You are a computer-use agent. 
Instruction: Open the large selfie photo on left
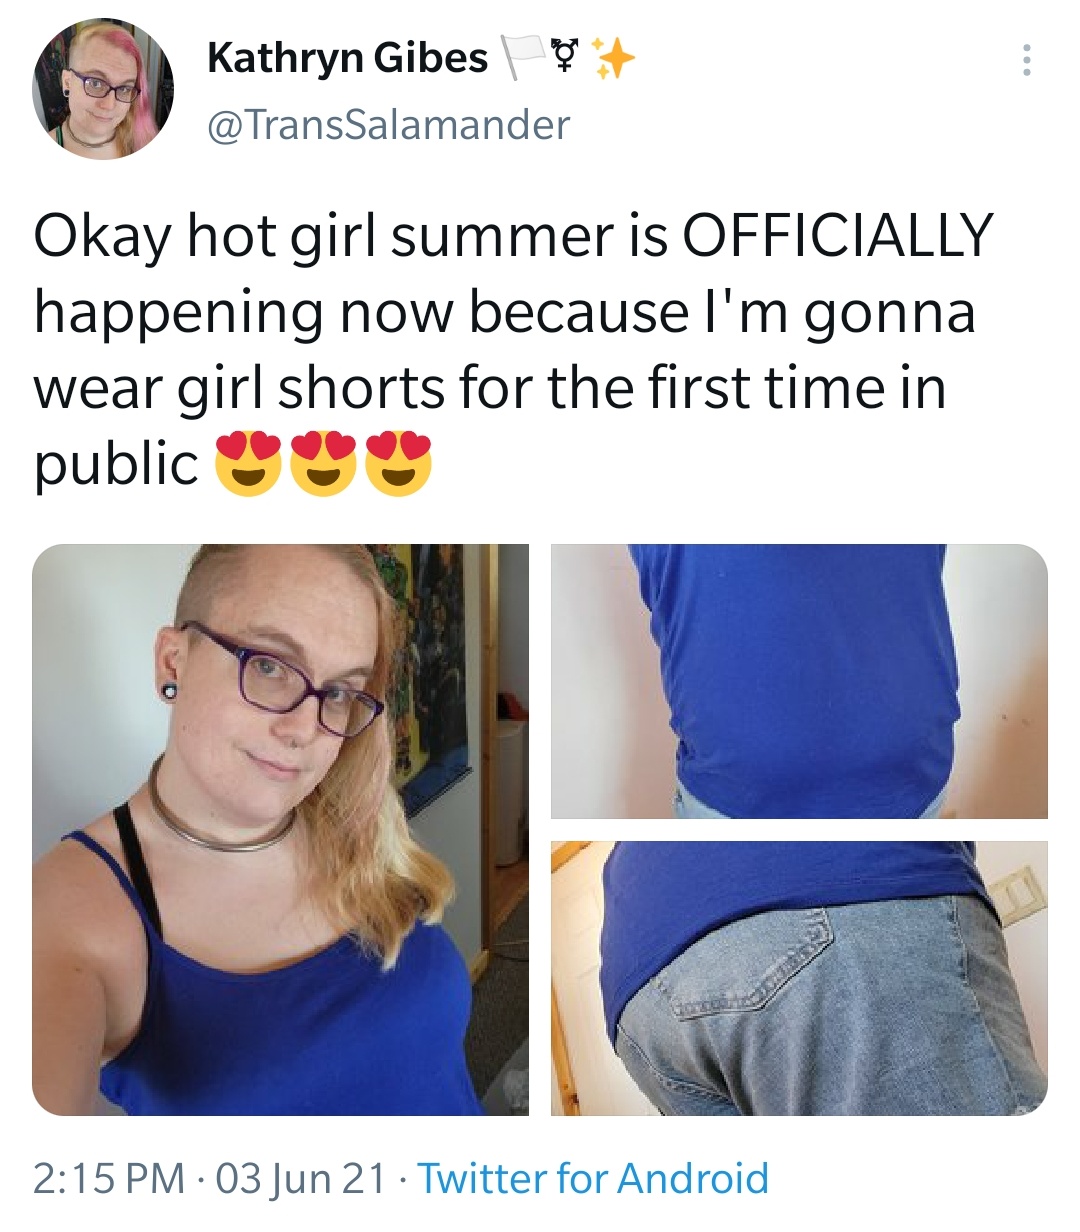281,829
